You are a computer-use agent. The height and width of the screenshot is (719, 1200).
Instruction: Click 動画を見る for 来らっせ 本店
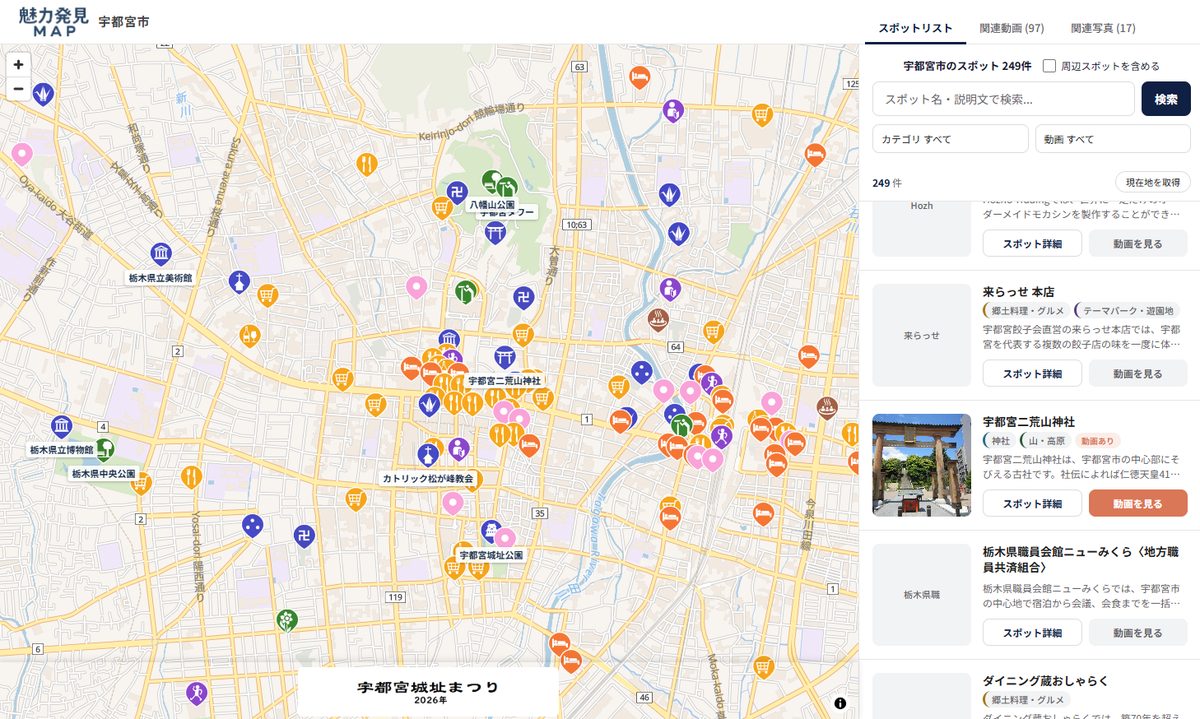[1138, 373]
